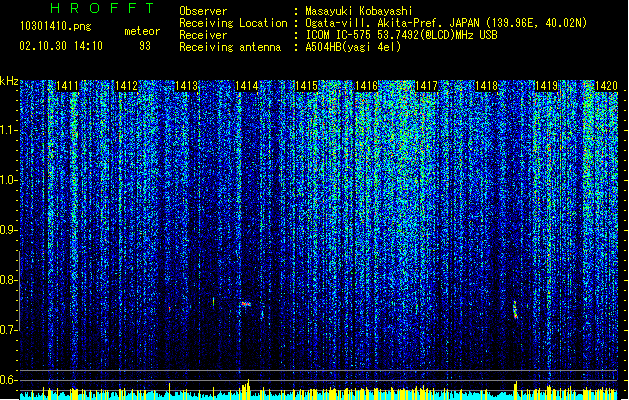
Task: Click the Receiving antenna label
Action: click(x=230, y=47)
